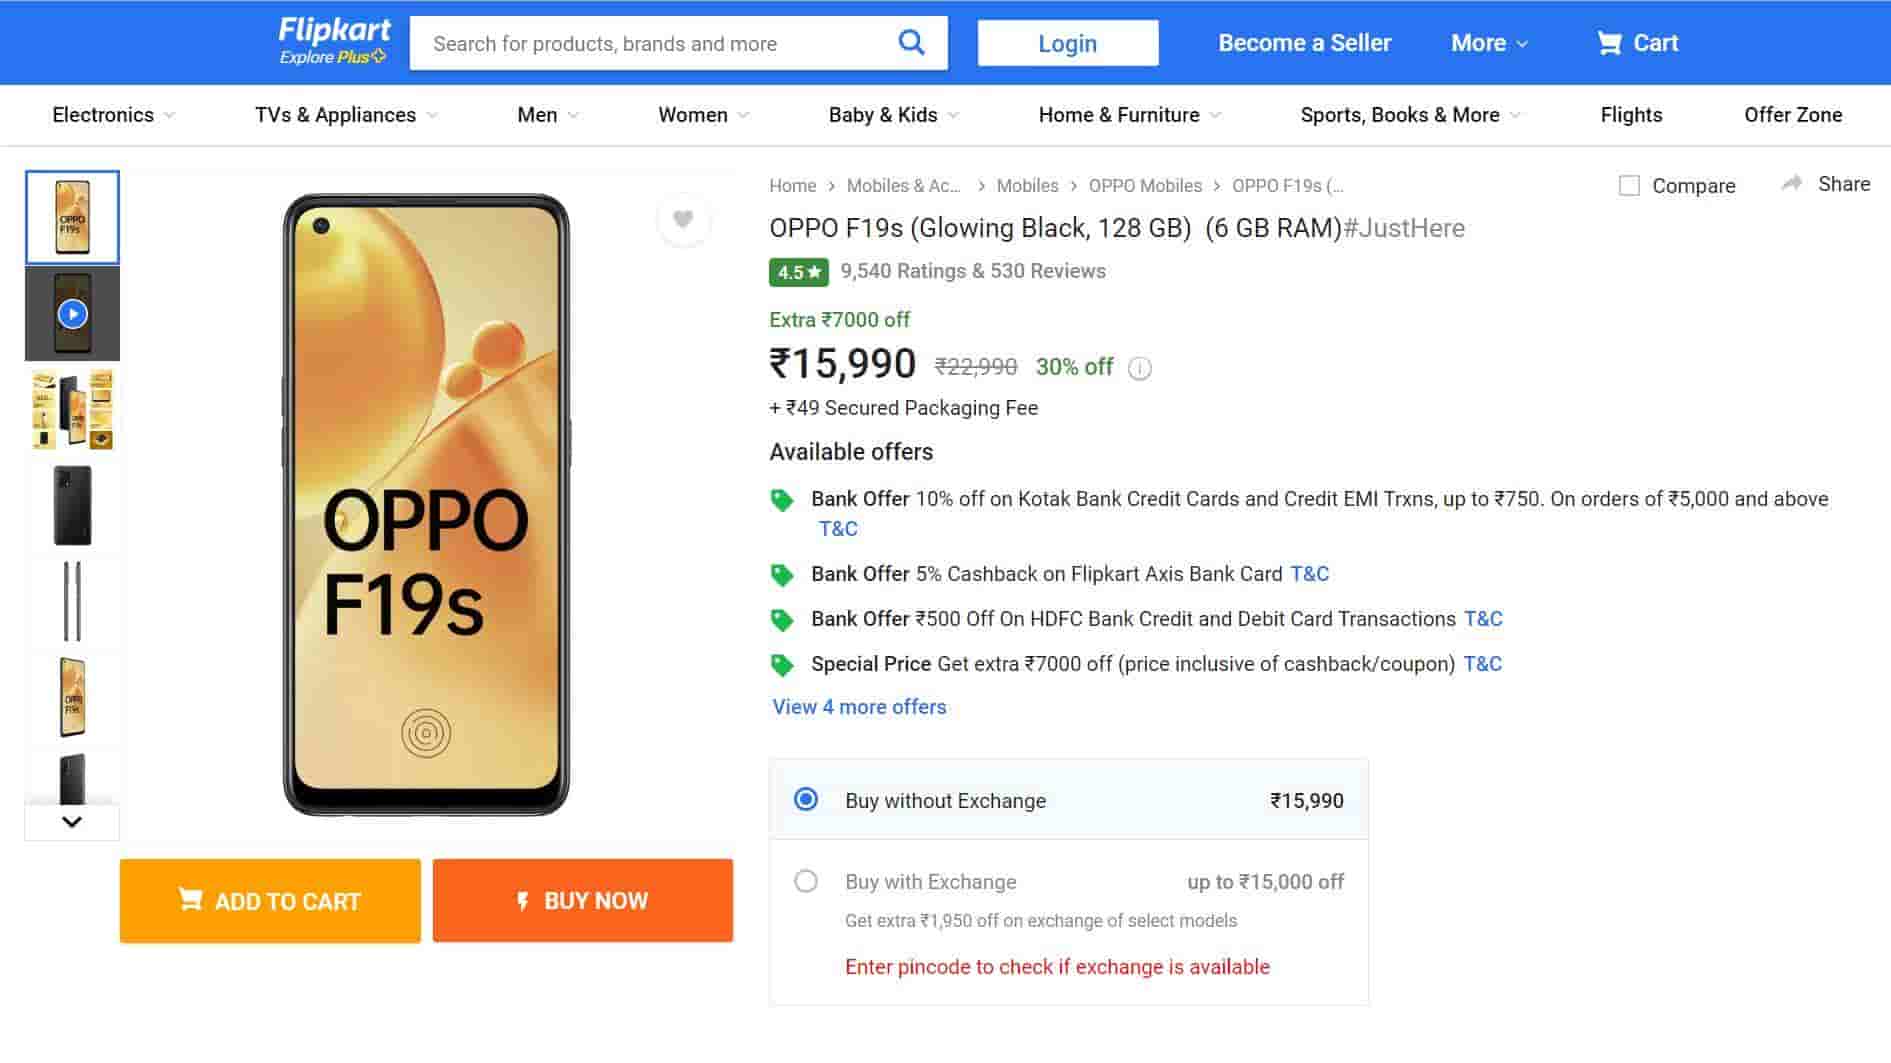1891x1063 pixels.
Task: Open View 4 more offers link
Action: pyautogui.click(x=859, y=707)
